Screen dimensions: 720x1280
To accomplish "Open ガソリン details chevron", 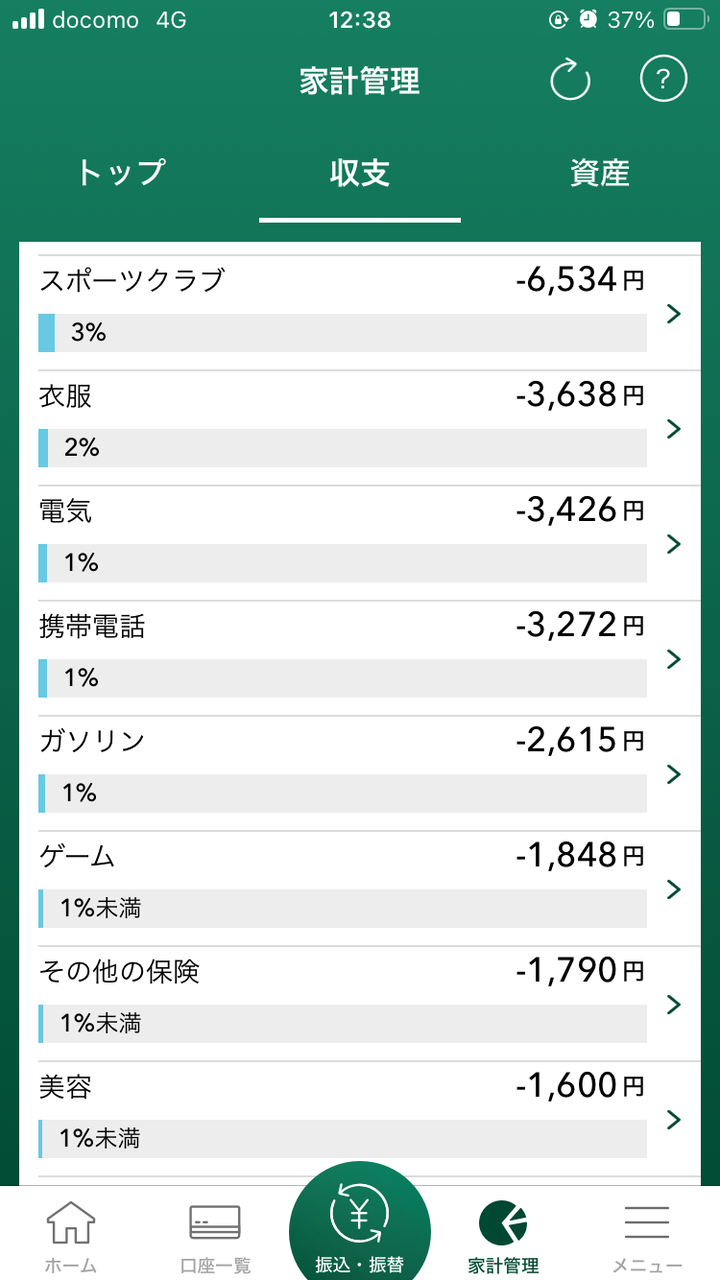I will [x=674, y=774].
